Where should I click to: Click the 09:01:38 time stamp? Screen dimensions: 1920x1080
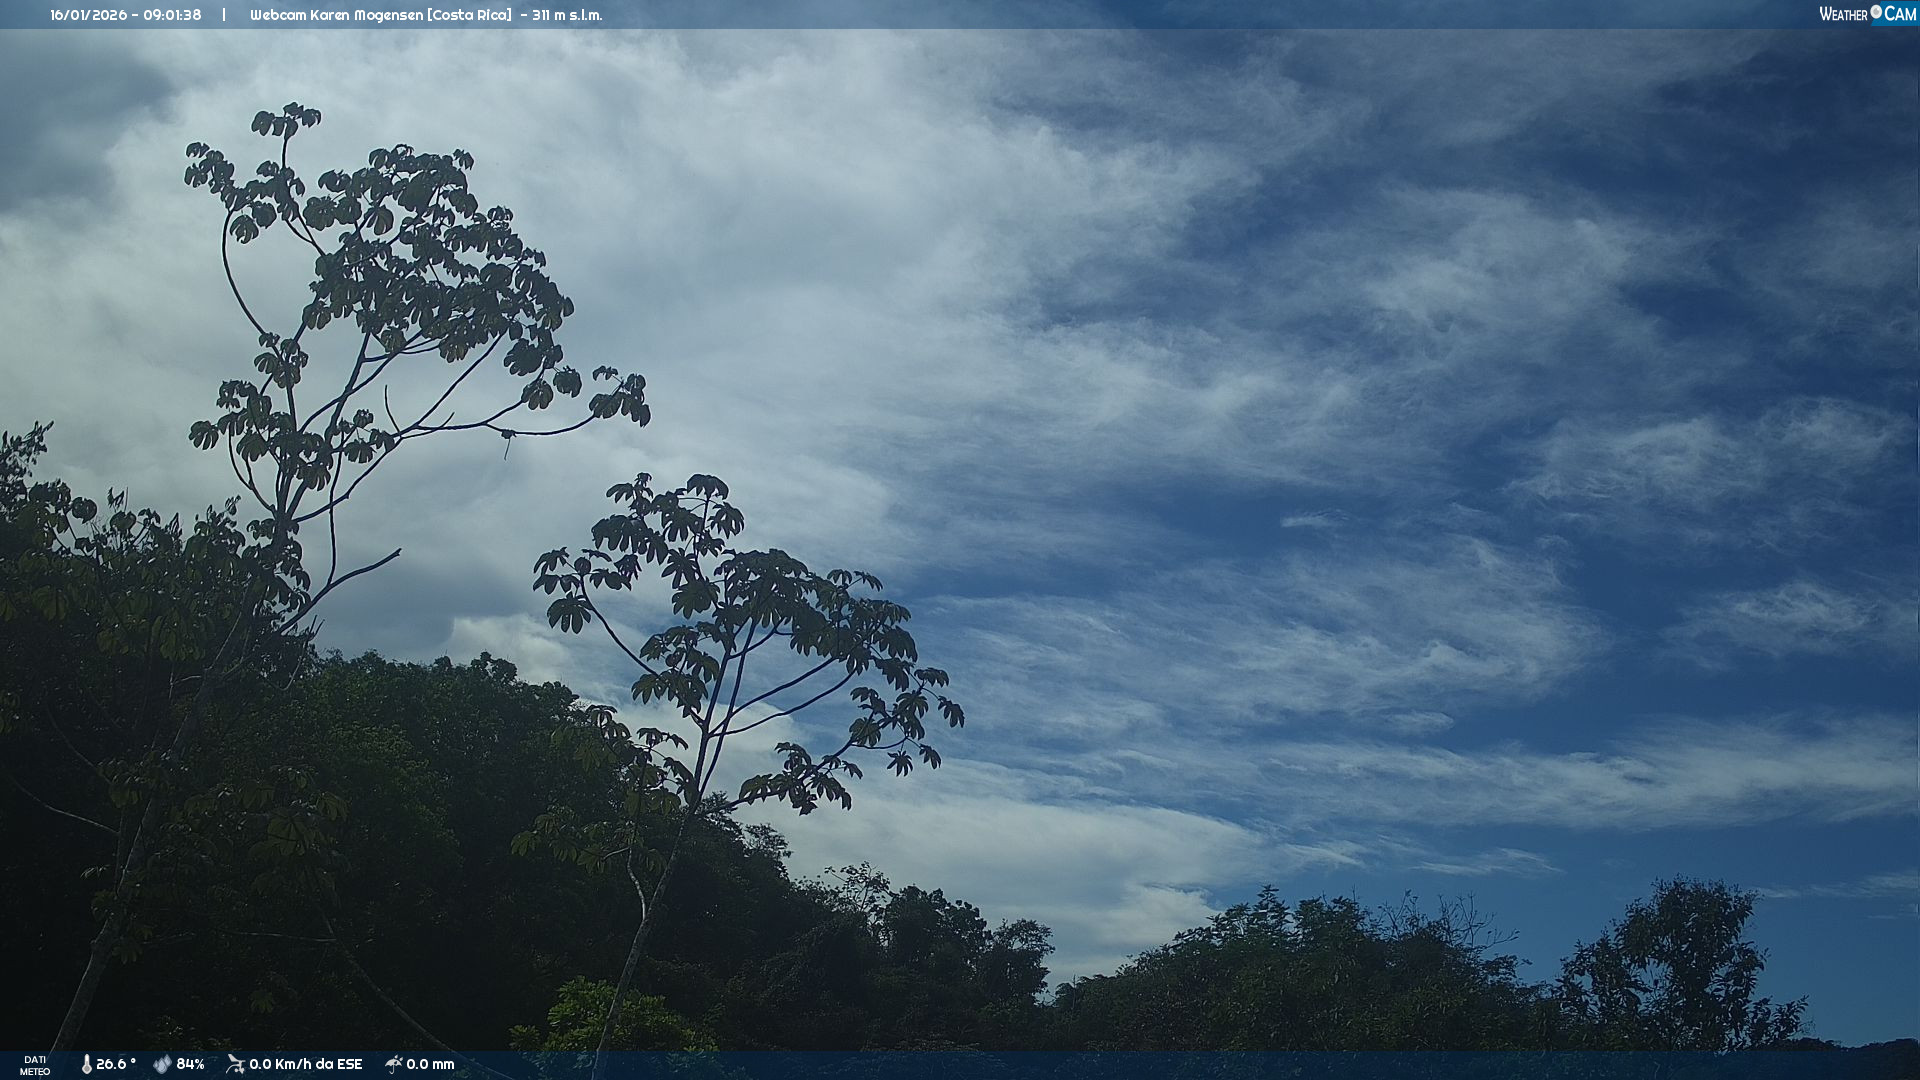172,15
